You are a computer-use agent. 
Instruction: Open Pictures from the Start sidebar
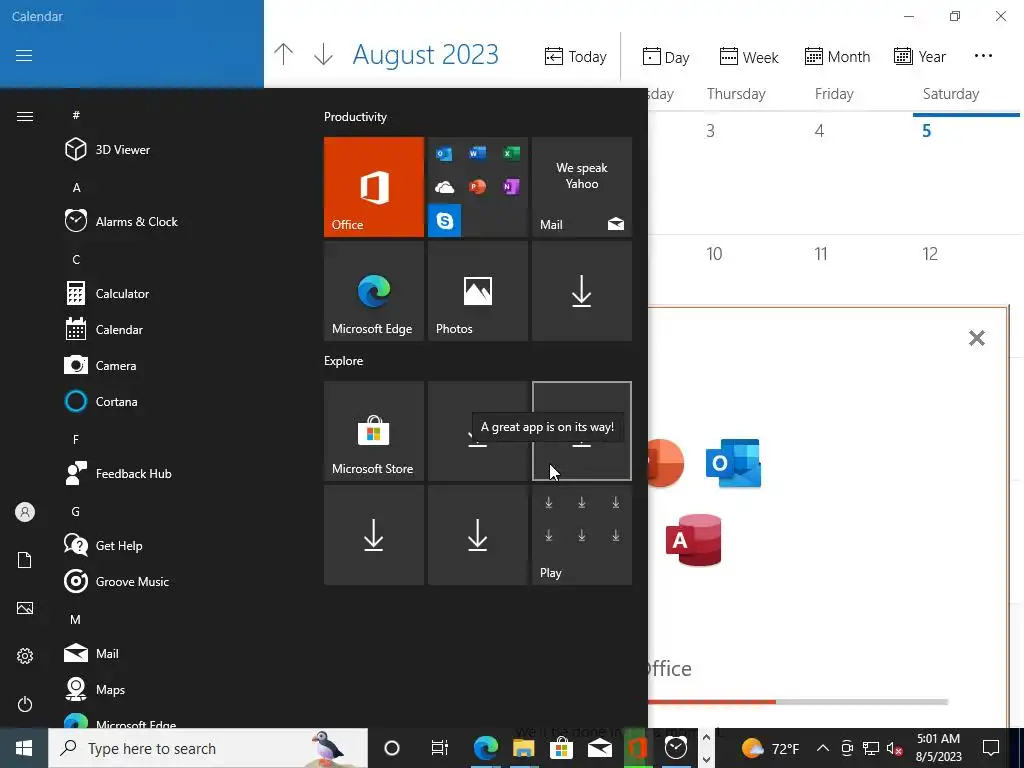click(x=25, y=608)
